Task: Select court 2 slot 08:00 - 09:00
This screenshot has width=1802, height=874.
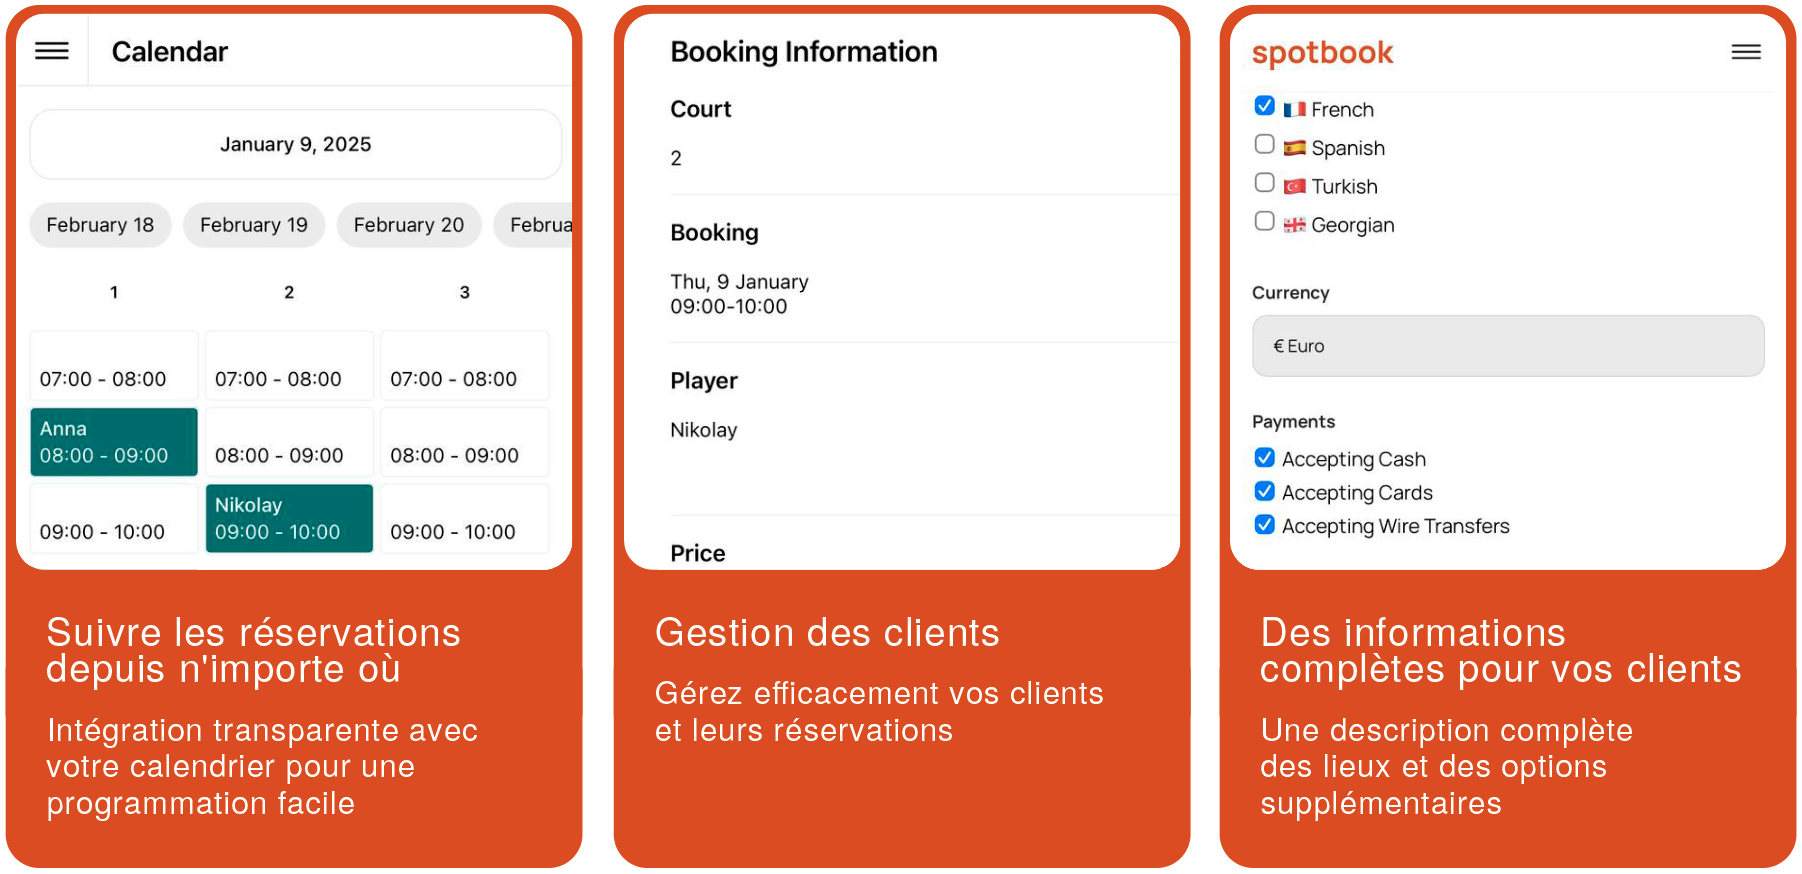Action: [289, 442]
